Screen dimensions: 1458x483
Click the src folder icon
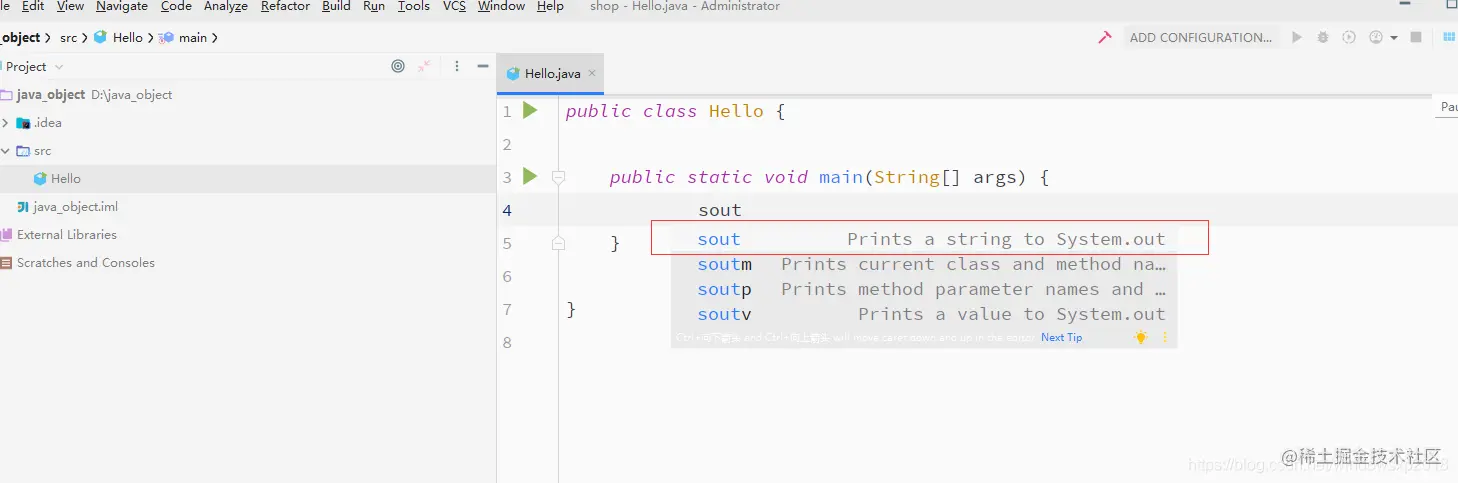click(x=23, y=151)
